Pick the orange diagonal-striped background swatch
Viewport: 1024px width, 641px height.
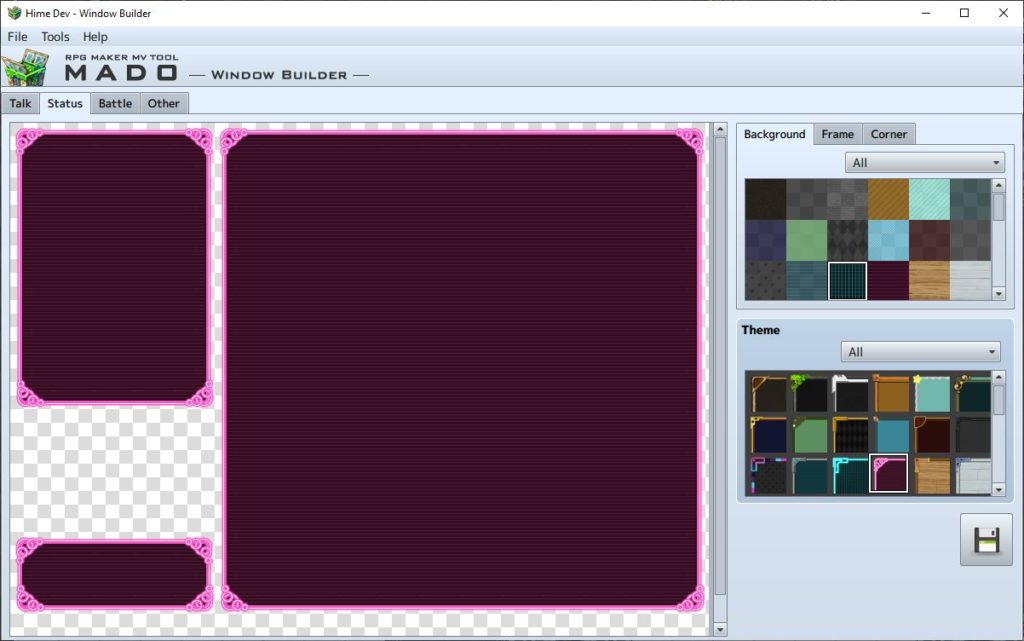coord(888,199)
